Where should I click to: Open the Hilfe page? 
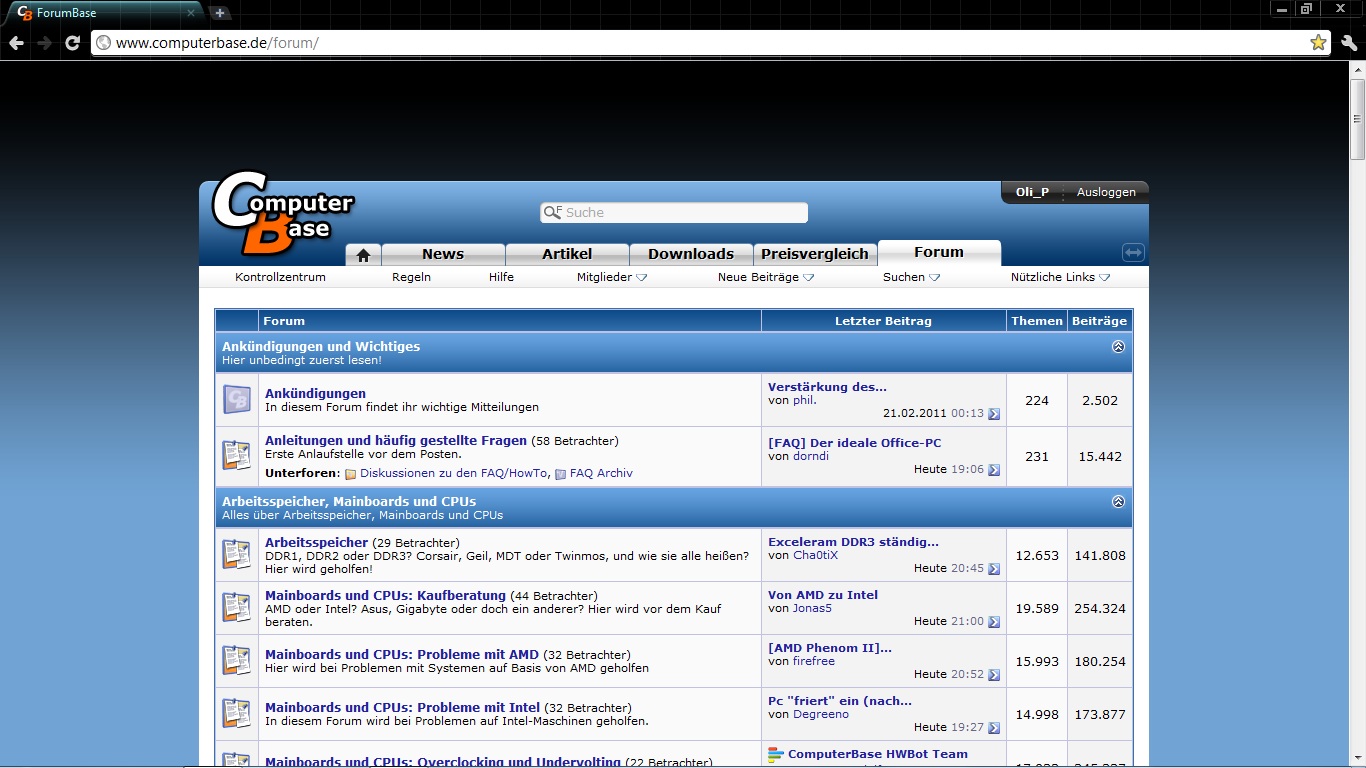pyautogui.click(x=501, y=277)
